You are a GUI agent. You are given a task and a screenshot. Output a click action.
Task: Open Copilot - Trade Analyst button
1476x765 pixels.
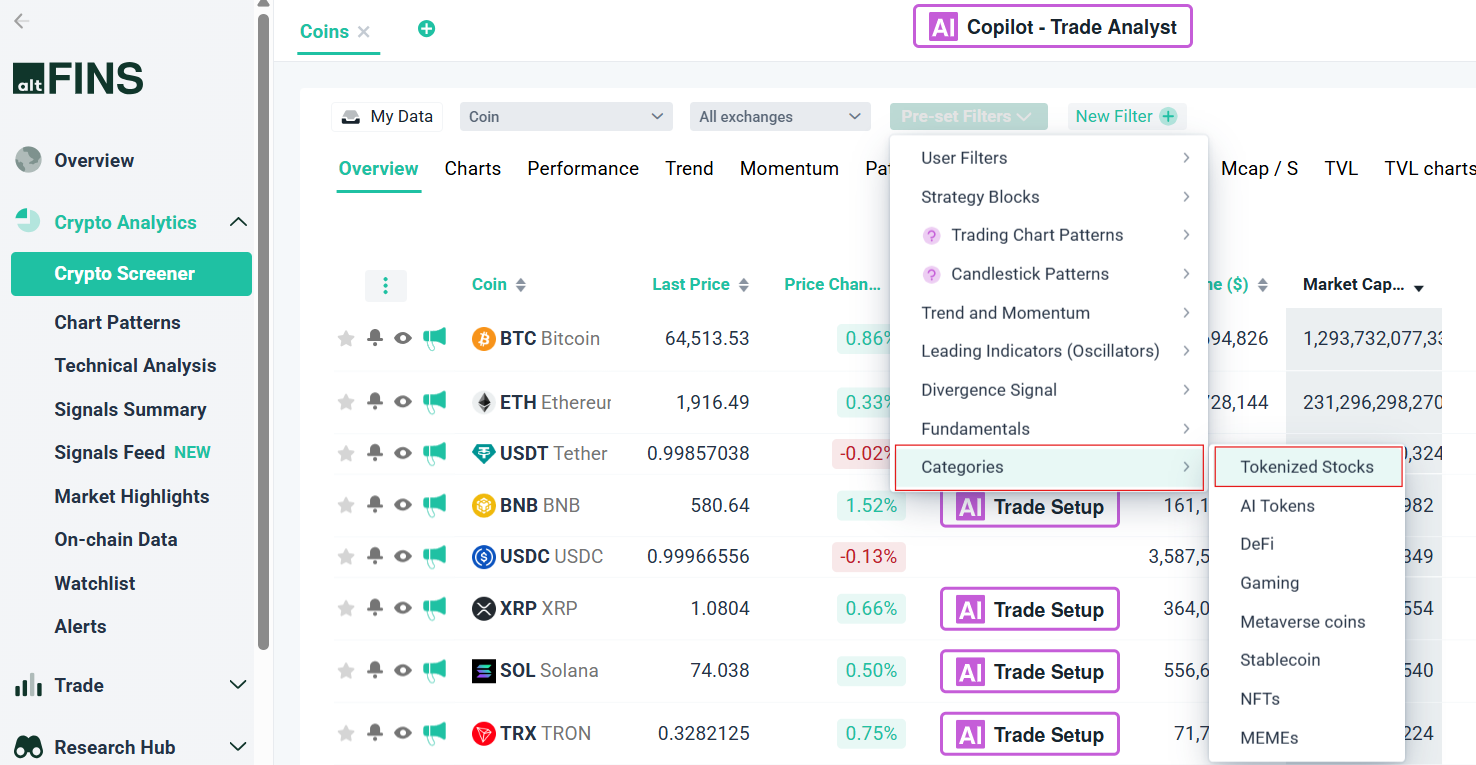click(1053, 27)
